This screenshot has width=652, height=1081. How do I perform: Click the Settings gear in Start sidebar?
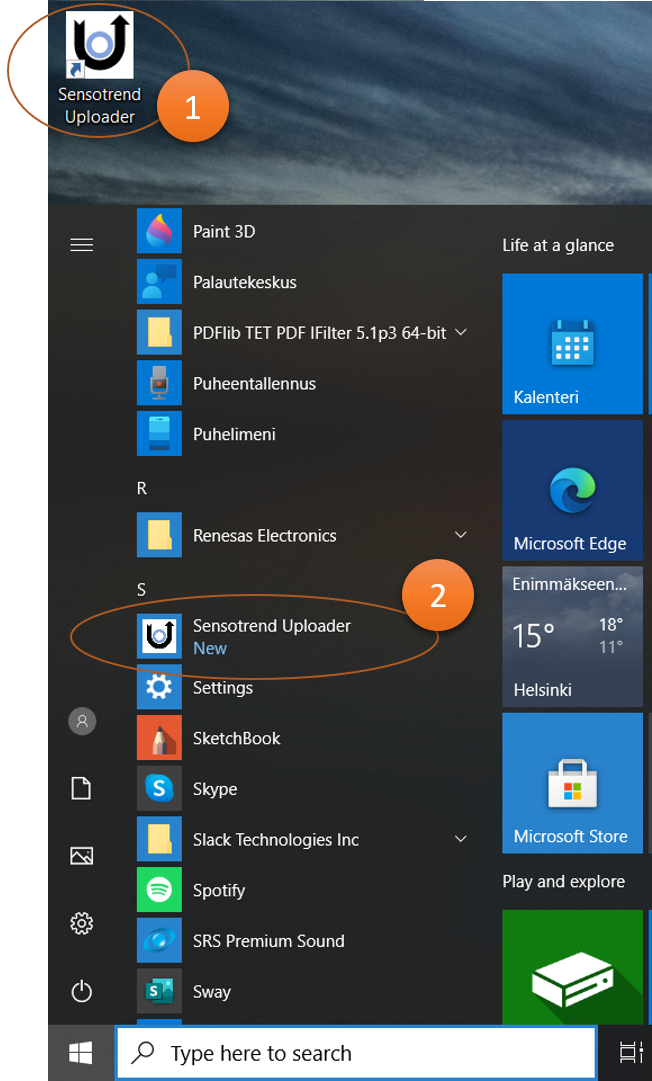81,923
